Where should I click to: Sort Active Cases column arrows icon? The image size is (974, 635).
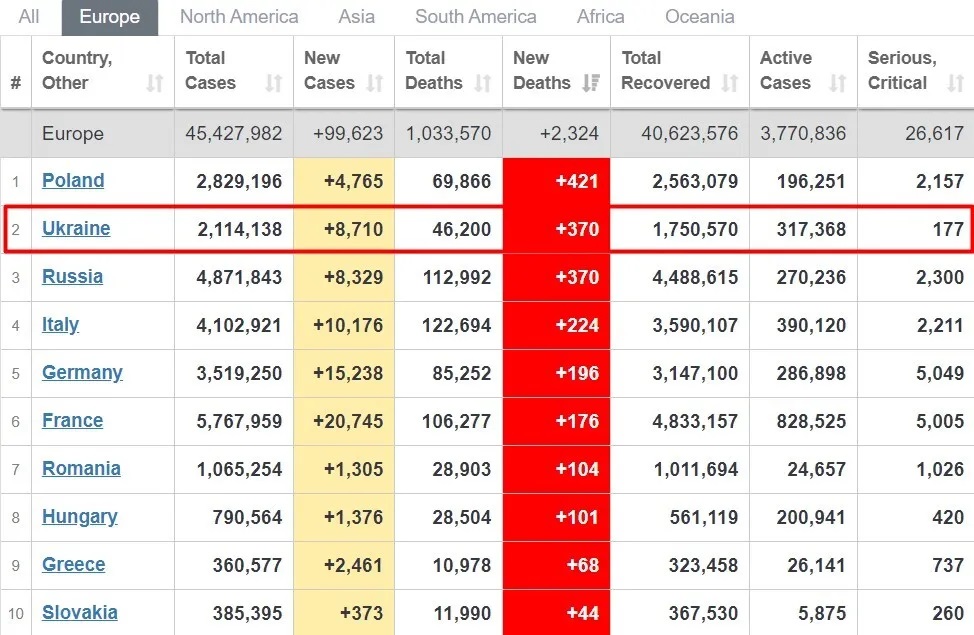point(838,83)
